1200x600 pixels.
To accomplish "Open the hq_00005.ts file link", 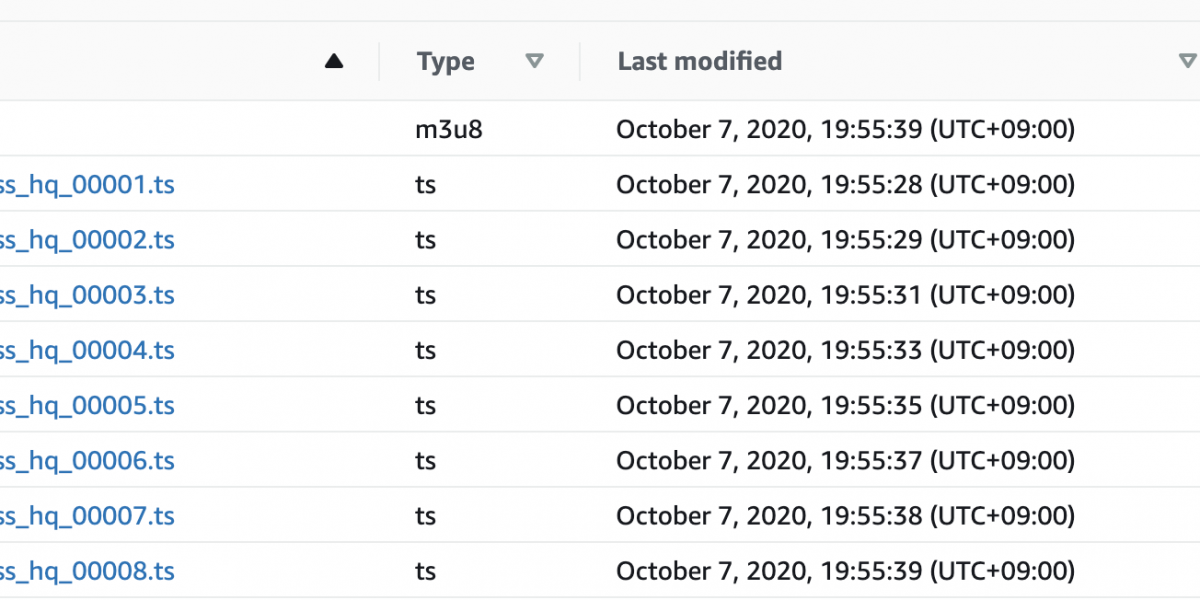I will (88, 405).
